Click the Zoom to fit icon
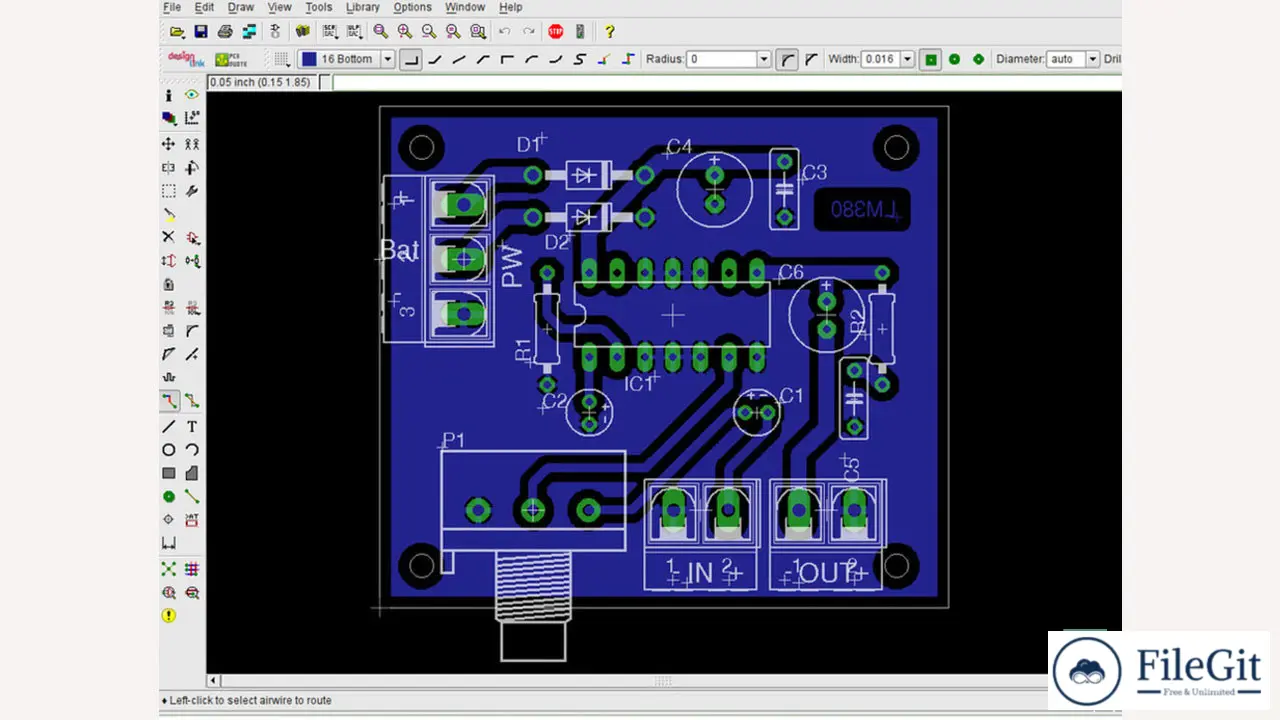This screenshot has width=1280, height=720. click(380, 32)
